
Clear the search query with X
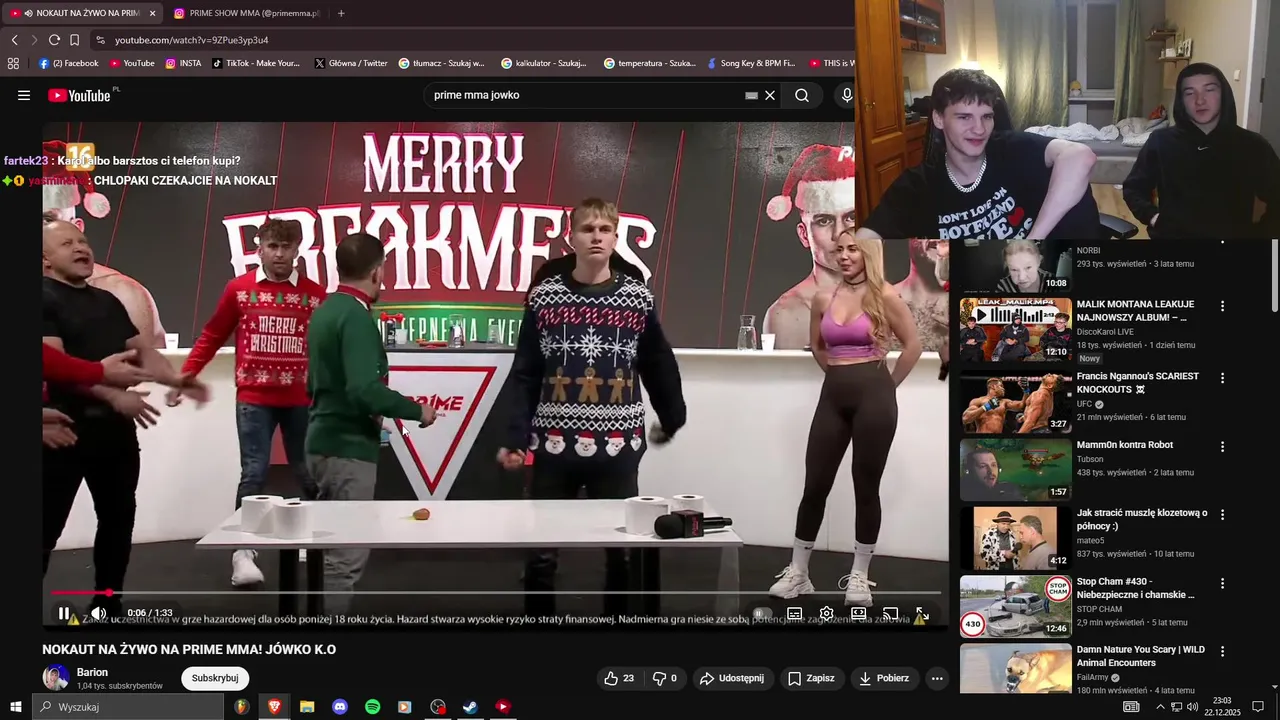pyautogui.click(x=770, y=95)
